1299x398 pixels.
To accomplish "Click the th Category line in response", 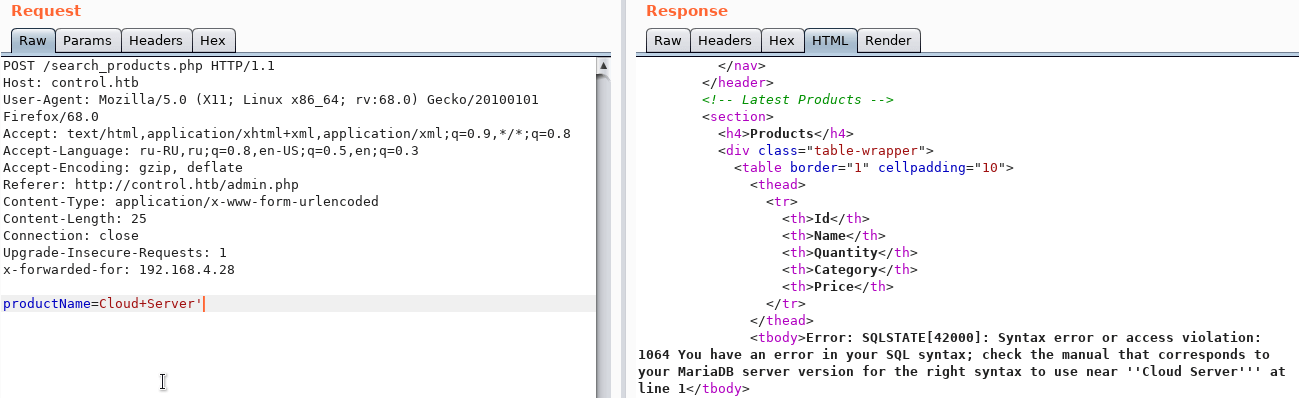I will [x=850, y=270].
